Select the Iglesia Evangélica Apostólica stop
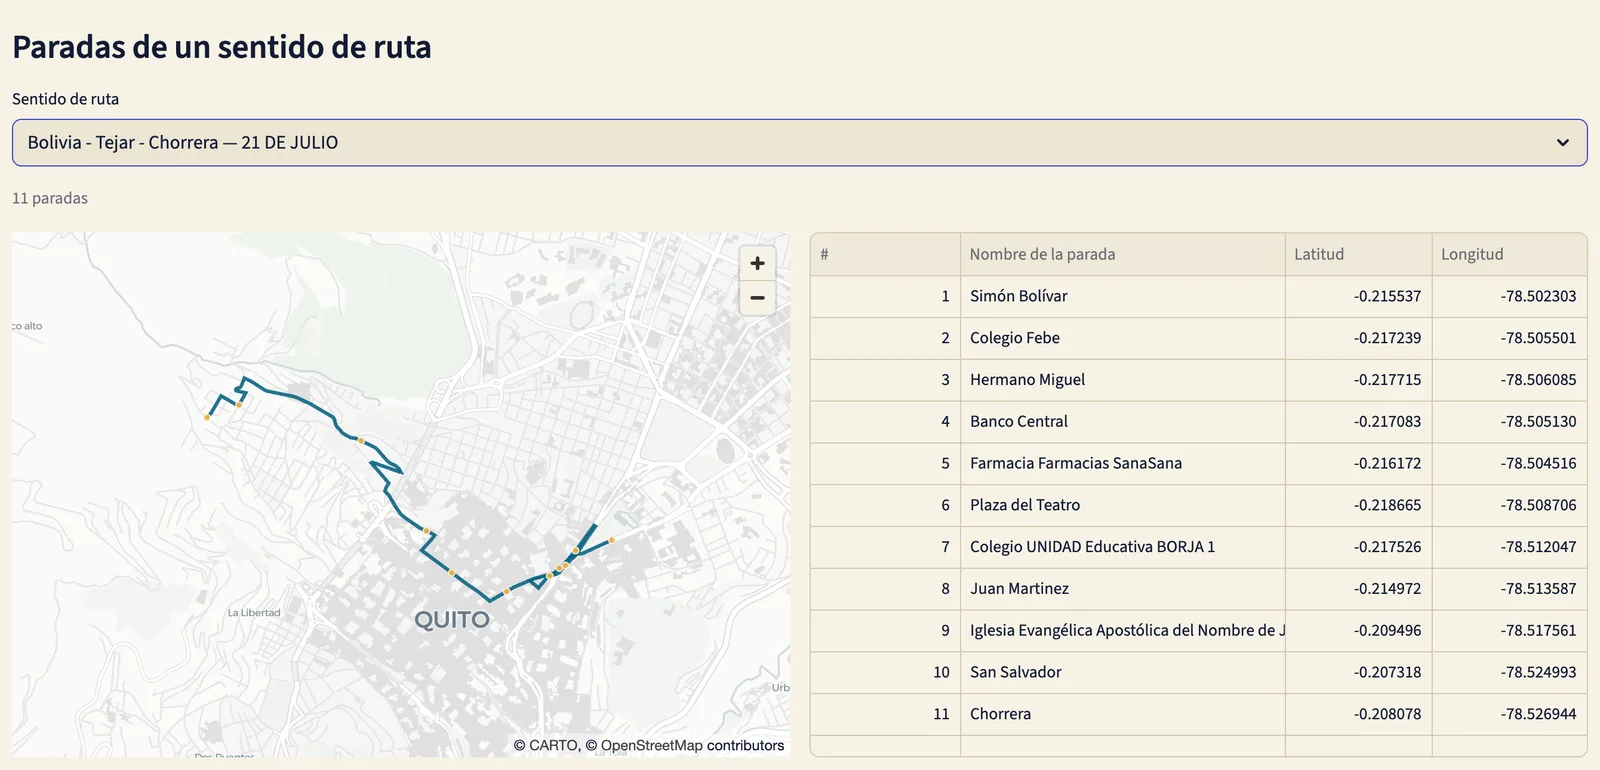 point(1198,631)
